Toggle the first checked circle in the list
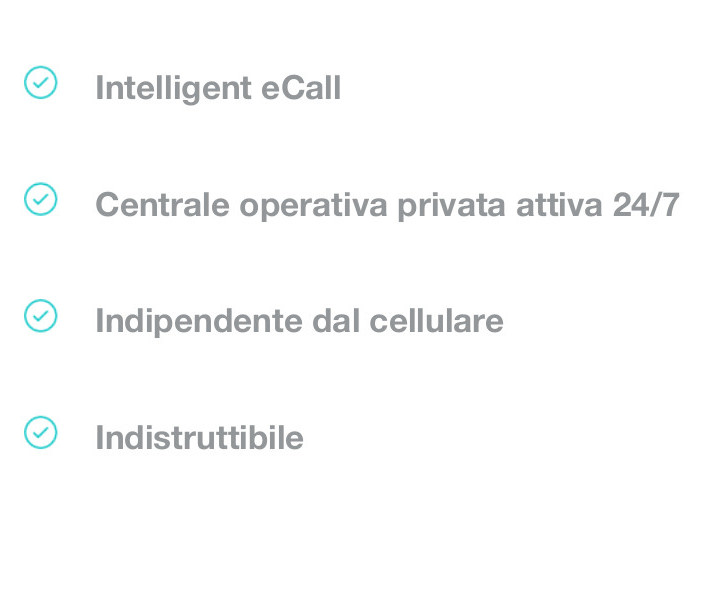This screenshot has width=710, height=612. tap(40, 82)
